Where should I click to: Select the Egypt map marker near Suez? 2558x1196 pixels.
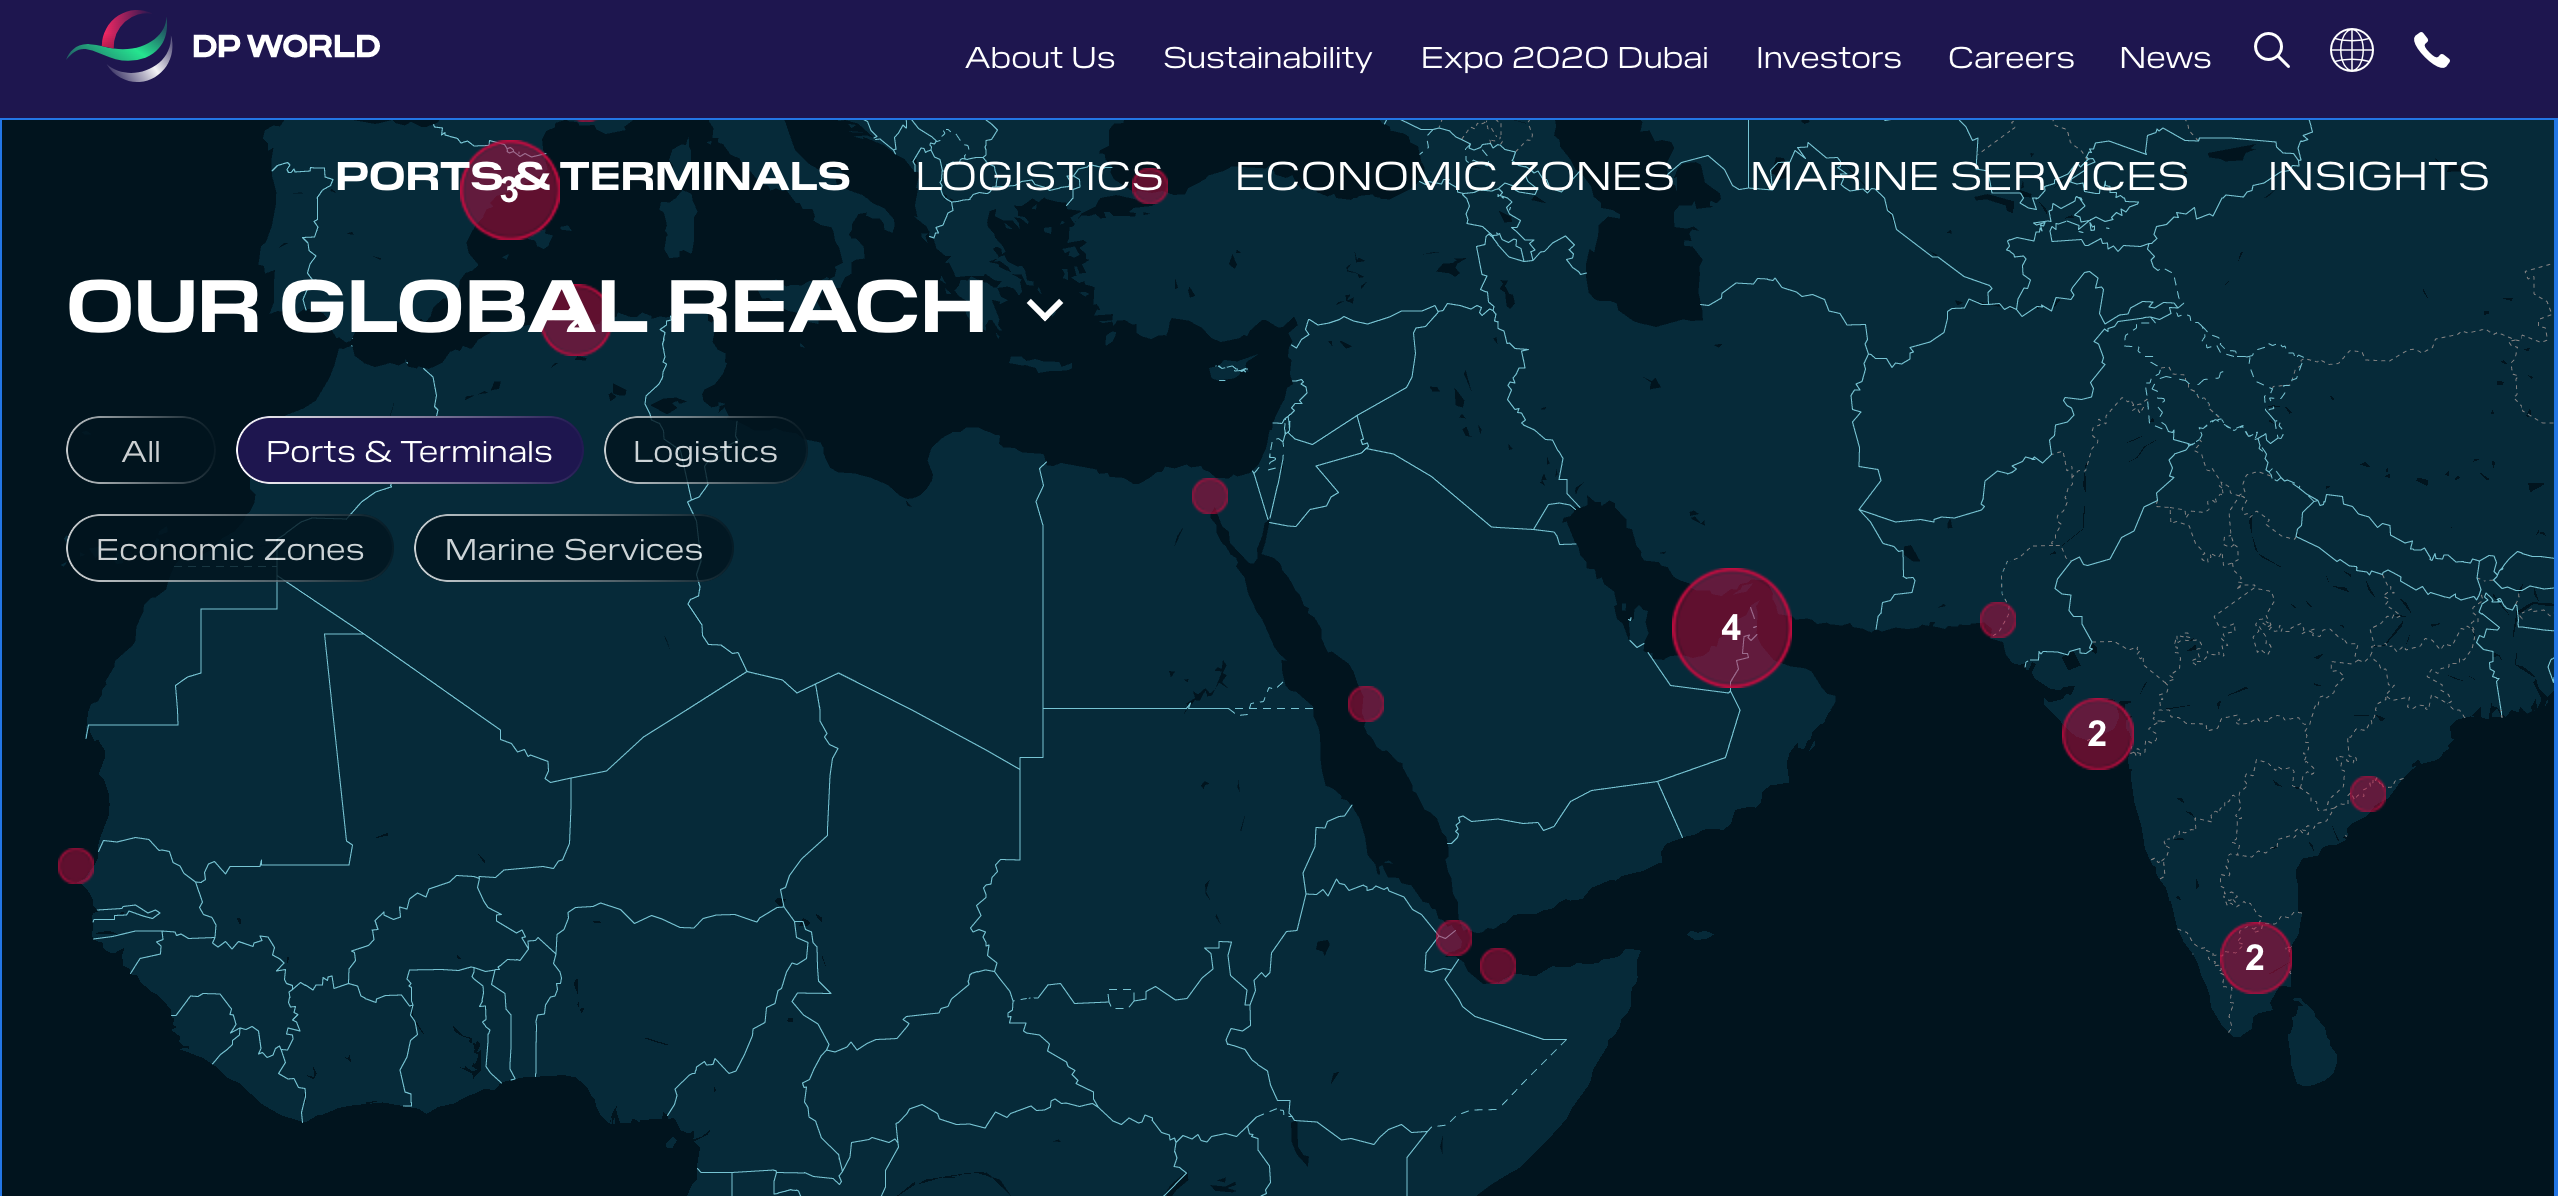[1210, 496]
